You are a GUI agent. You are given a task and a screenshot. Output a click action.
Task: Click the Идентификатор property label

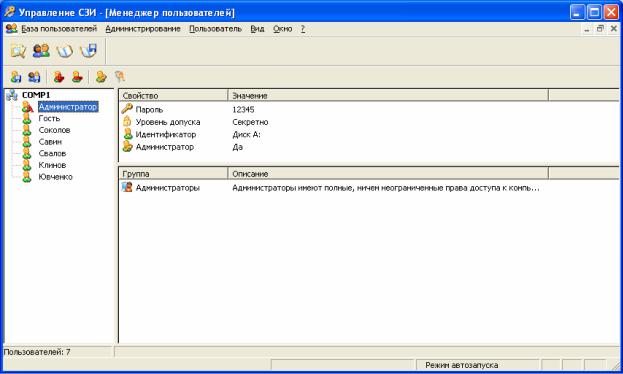coord(166,134)
